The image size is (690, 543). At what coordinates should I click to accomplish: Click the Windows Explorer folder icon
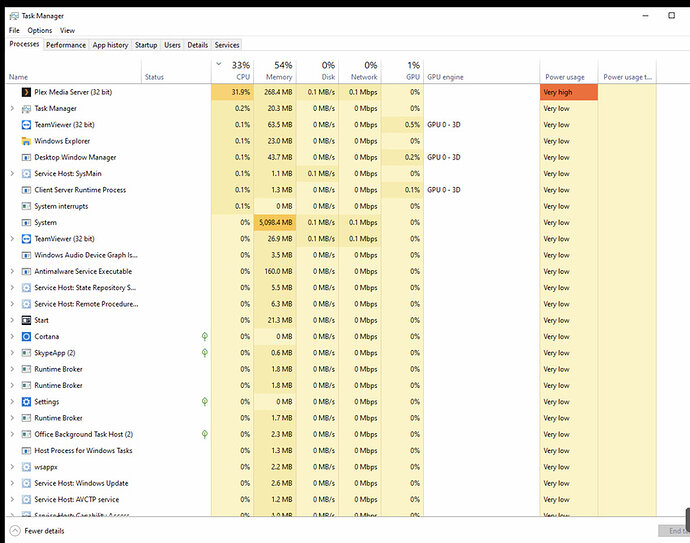tap(26, 141)
